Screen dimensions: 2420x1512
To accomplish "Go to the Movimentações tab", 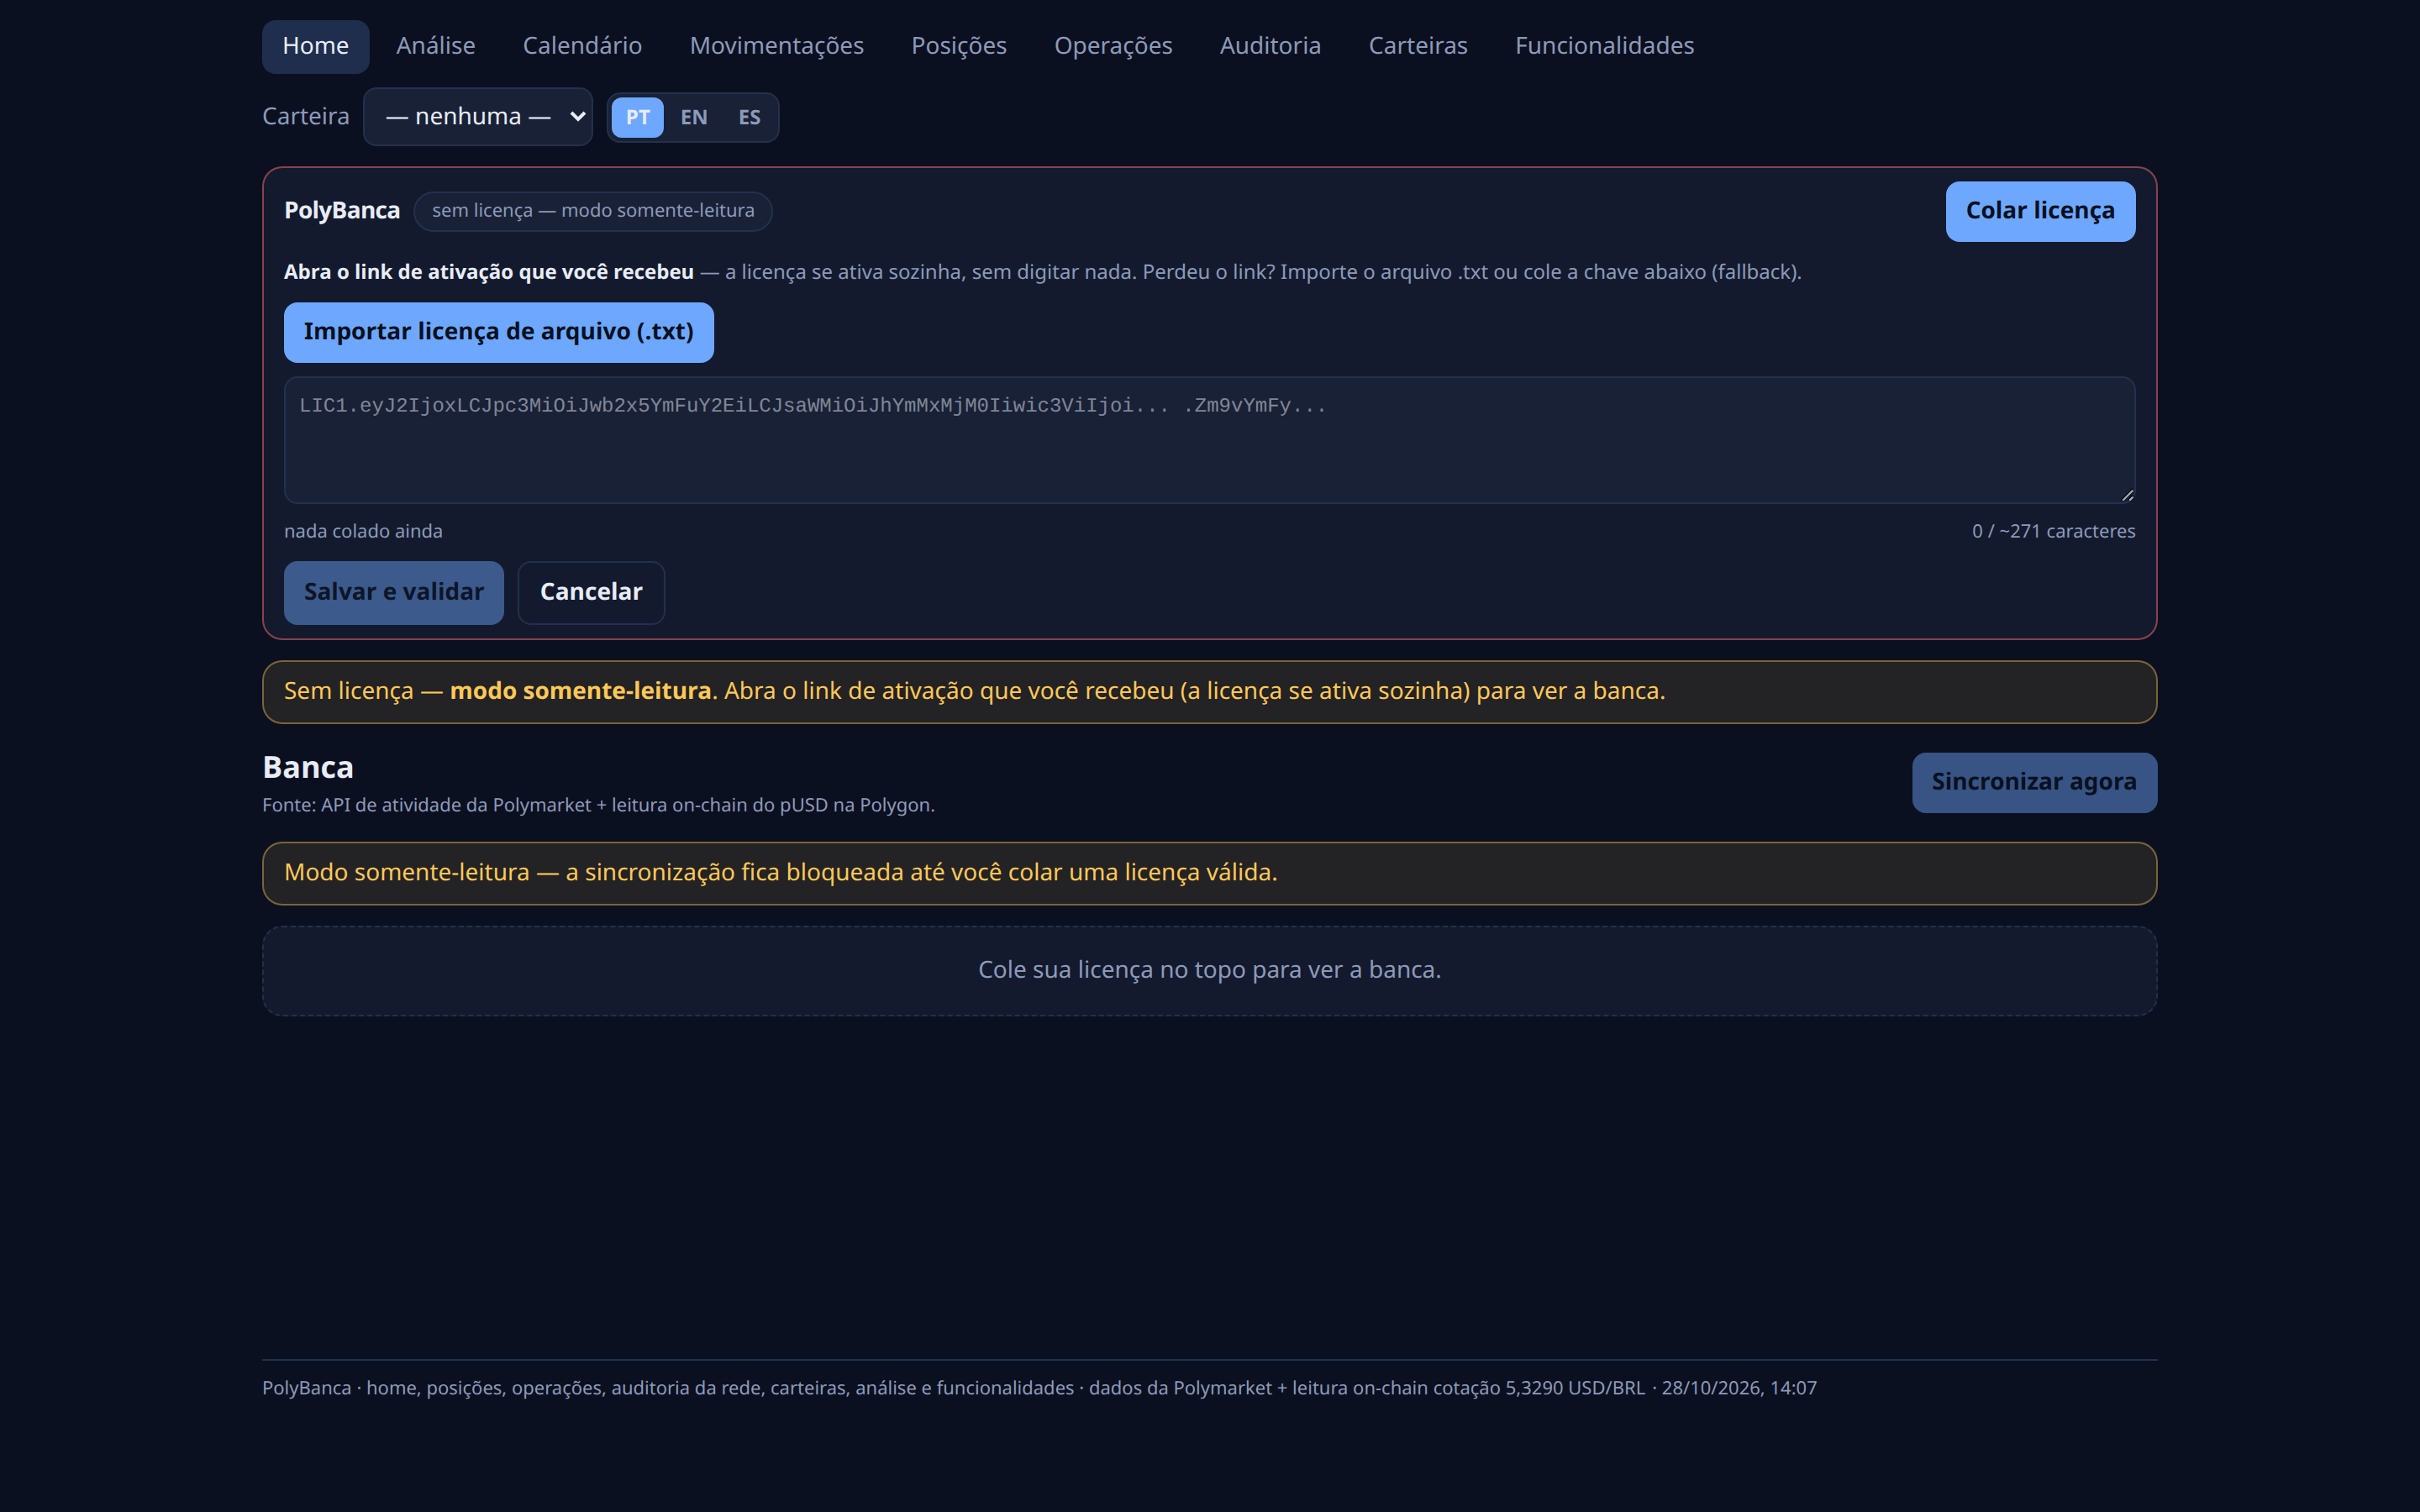I will click(x=776, y=46).
